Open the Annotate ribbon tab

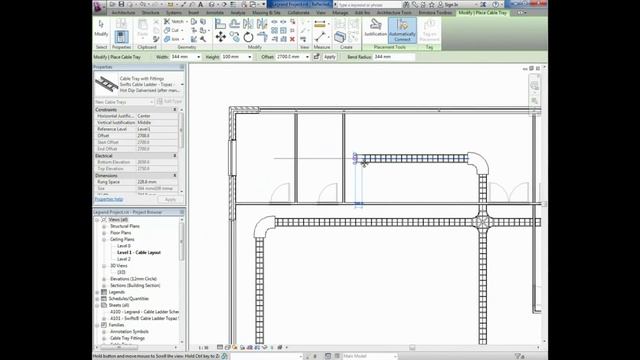click(215, 13)
